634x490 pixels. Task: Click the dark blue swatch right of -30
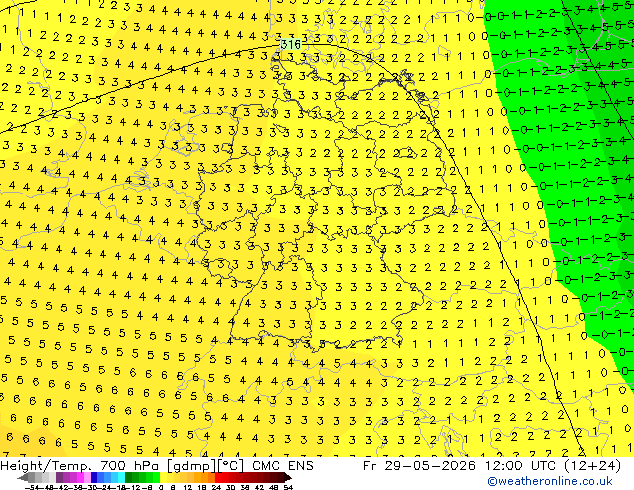pos(94,477)
